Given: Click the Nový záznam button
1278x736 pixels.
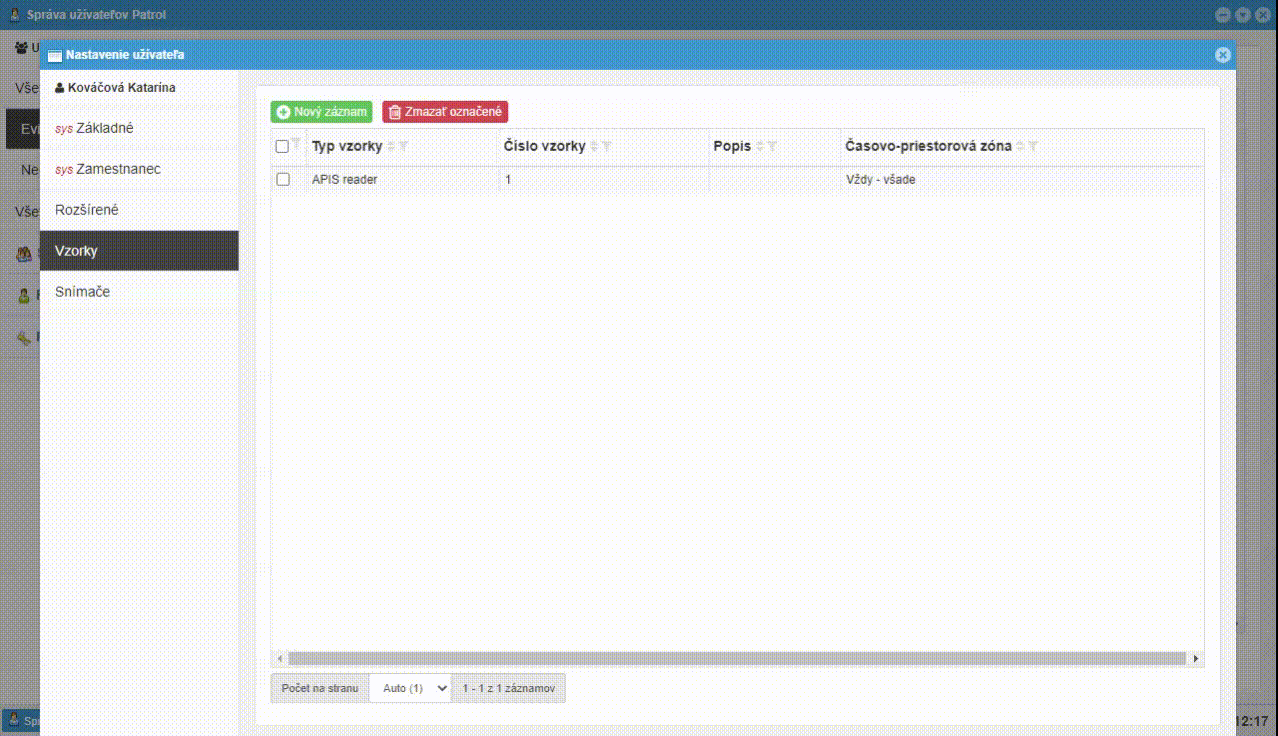Looking at the screenshot, I should pyautogui.click(x=322, y=112).
